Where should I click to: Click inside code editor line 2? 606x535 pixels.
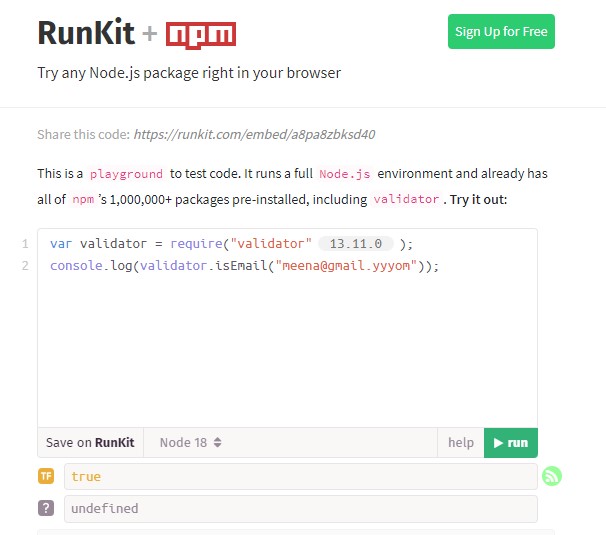(x=244, y=266)
